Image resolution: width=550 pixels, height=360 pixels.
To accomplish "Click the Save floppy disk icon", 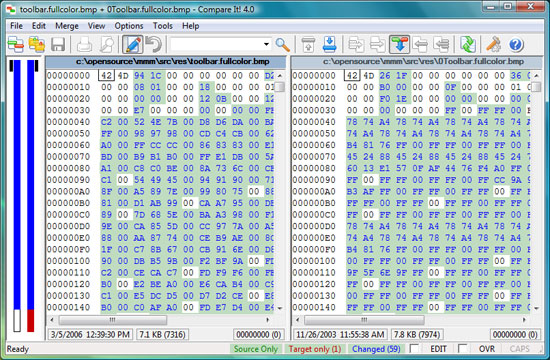I will pyautogui.click(x=58, y=45).
